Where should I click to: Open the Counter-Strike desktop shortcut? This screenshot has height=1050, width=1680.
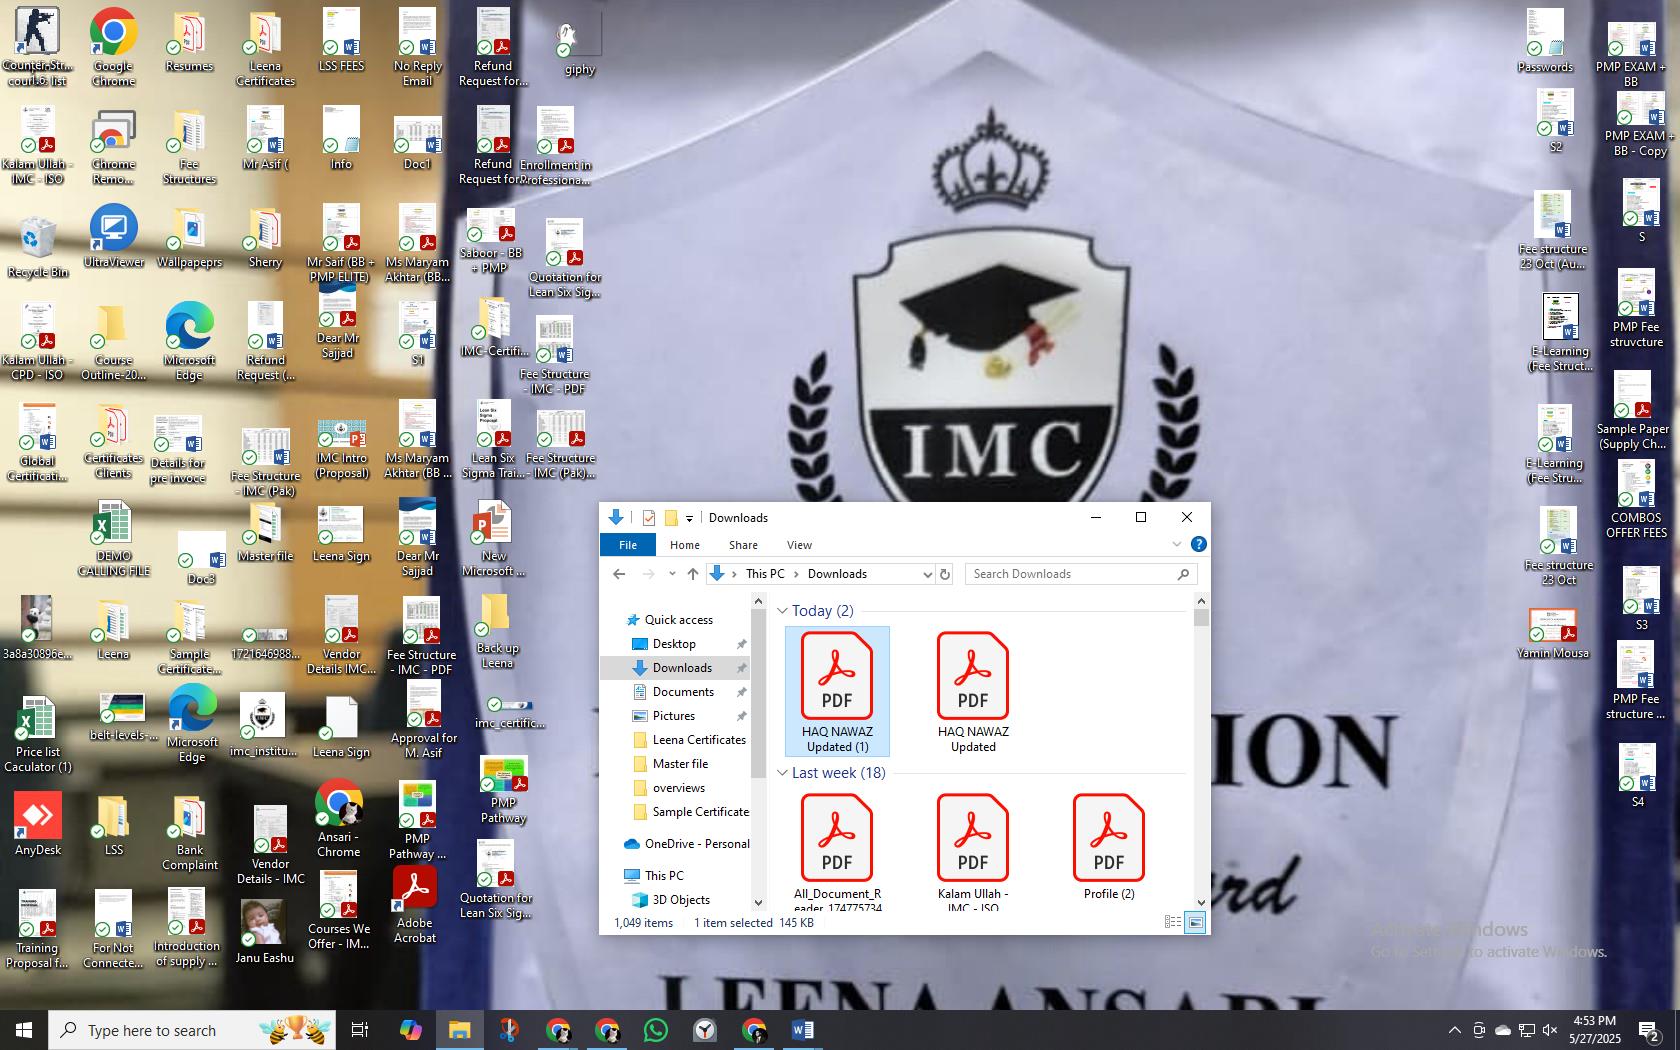[x=37, y=46]
